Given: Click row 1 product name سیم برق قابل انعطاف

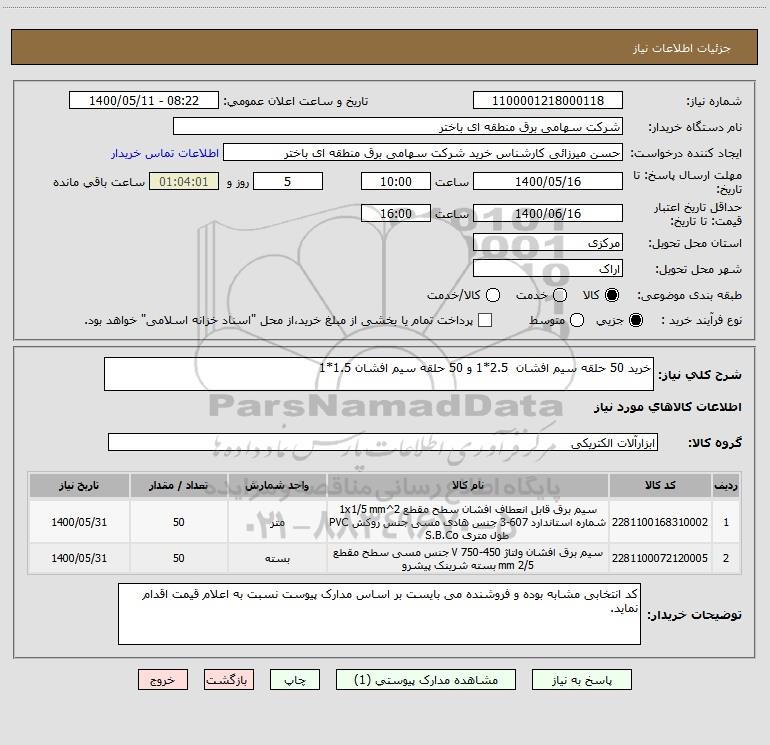Looking at the screenshot, I should tap(468, 522).
